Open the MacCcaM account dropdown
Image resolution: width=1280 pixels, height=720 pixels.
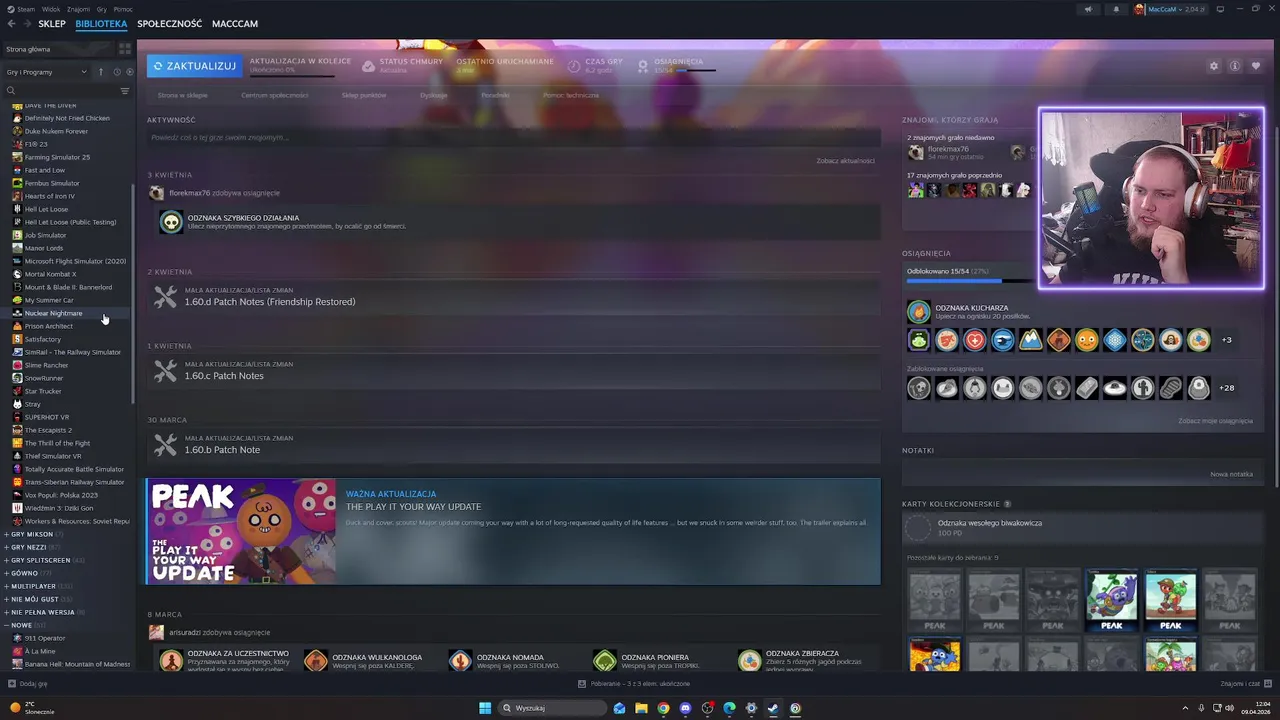(1170, 9)
